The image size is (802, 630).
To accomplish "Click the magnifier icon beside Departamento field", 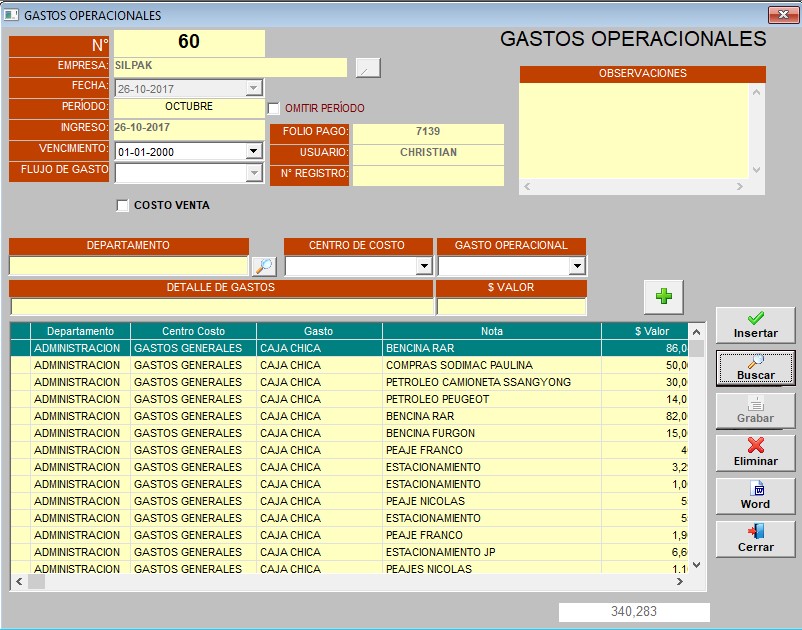I will click(263, 266).
